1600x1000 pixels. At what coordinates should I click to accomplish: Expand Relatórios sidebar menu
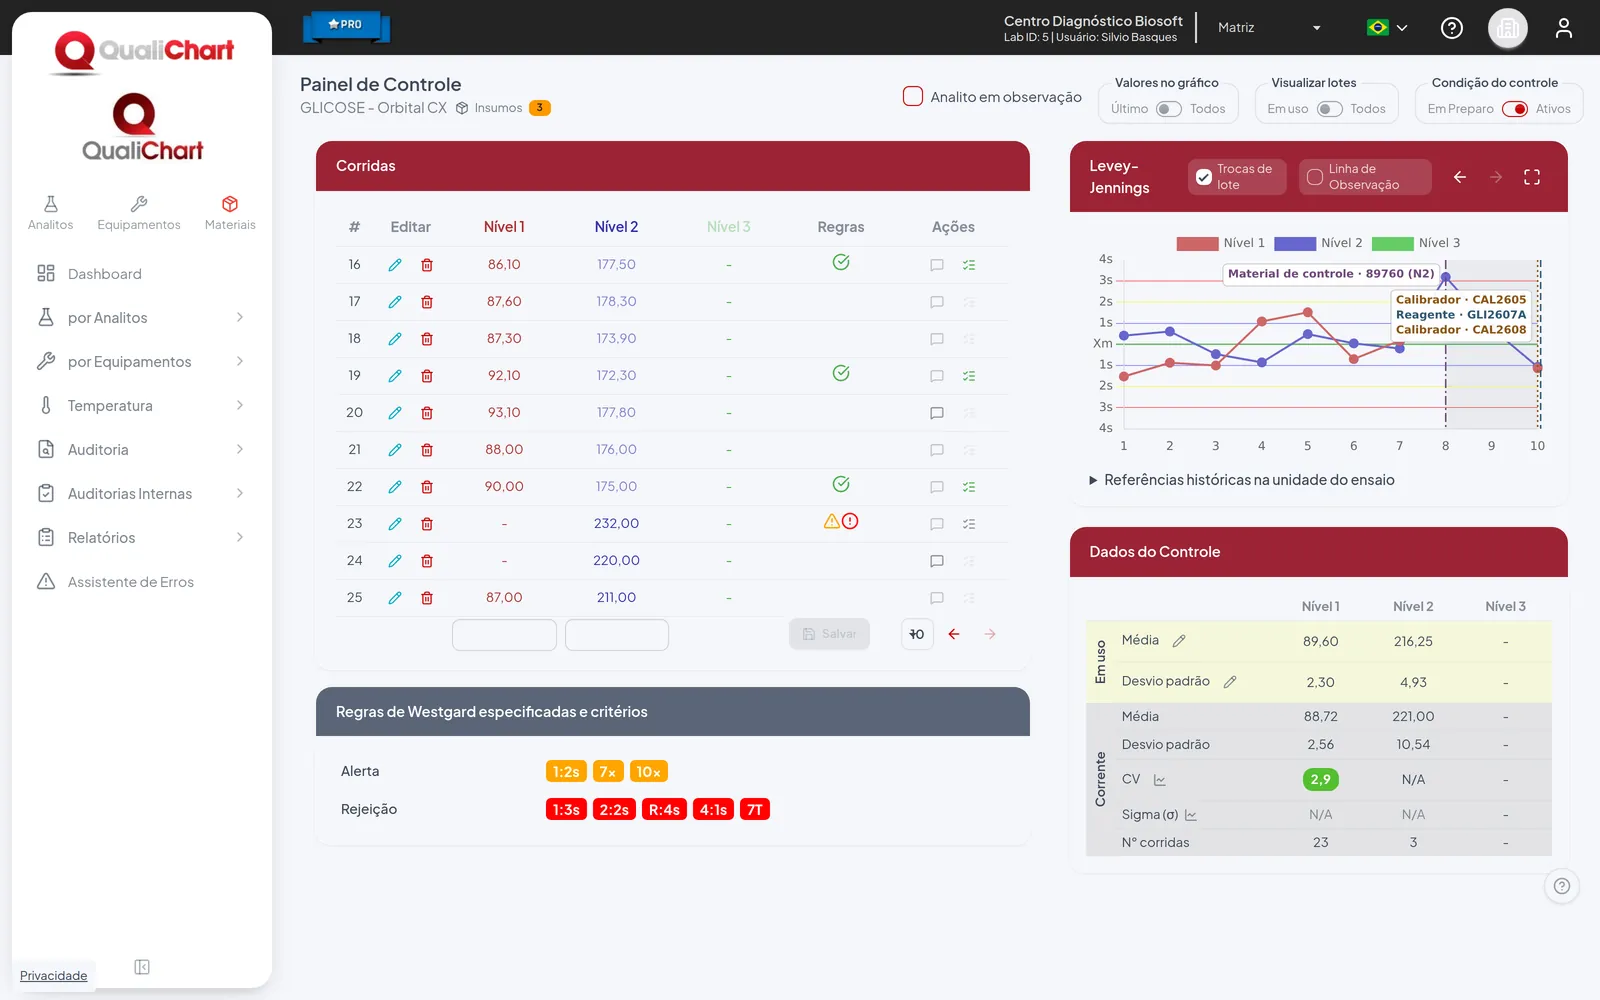pos(141,538)
